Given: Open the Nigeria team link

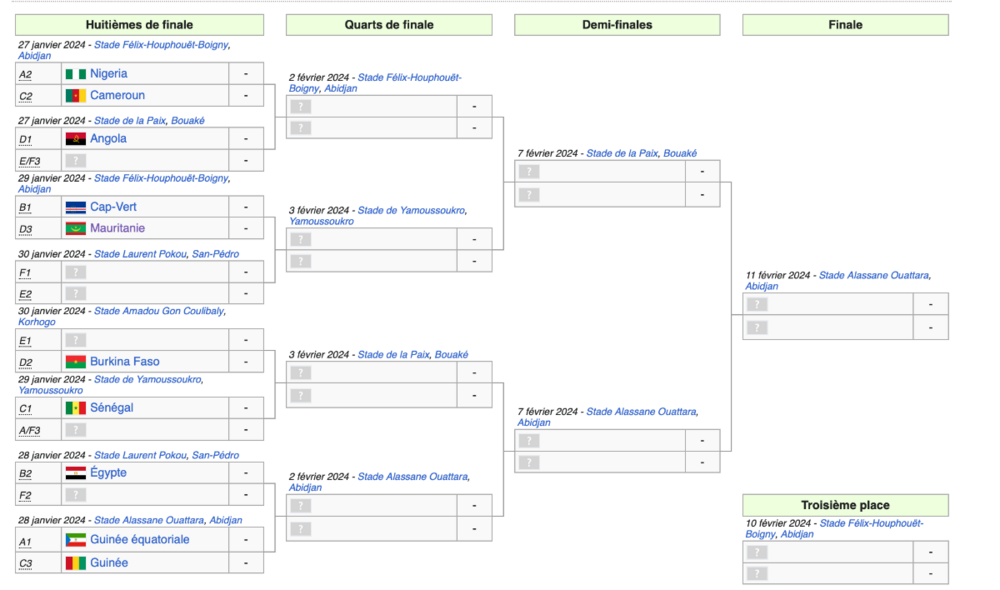Looking at the screenshot, I should click(x=108, y=74).
